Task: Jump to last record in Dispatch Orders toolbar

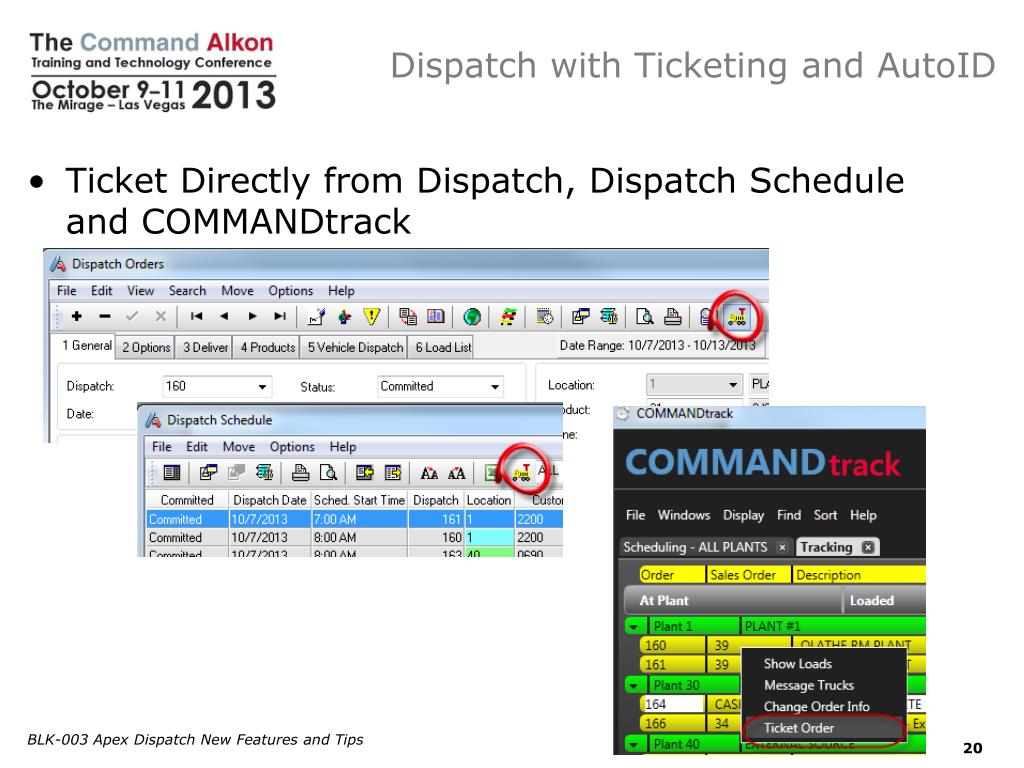Action: [x=280, y=317]
